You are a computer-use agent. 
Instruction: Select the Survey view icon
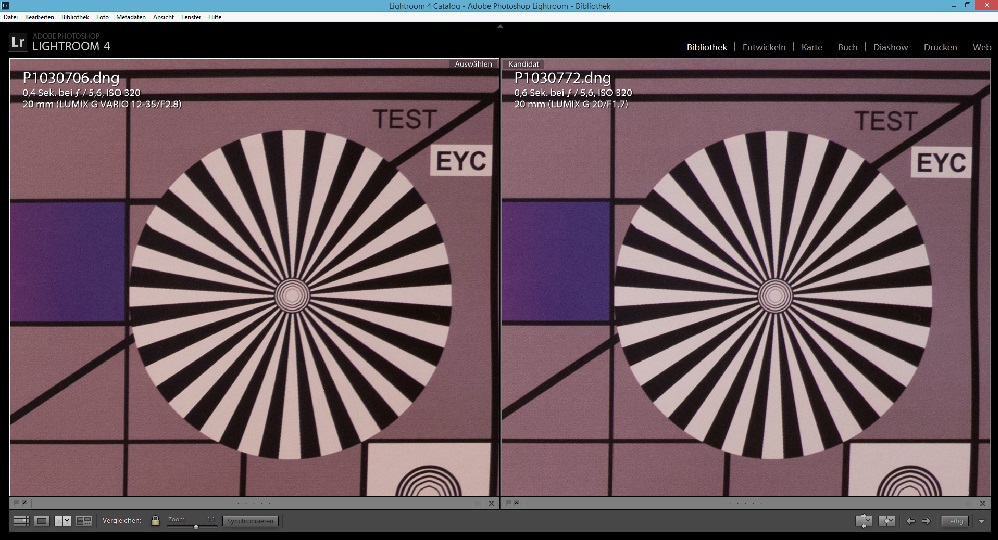coord(84,521)
